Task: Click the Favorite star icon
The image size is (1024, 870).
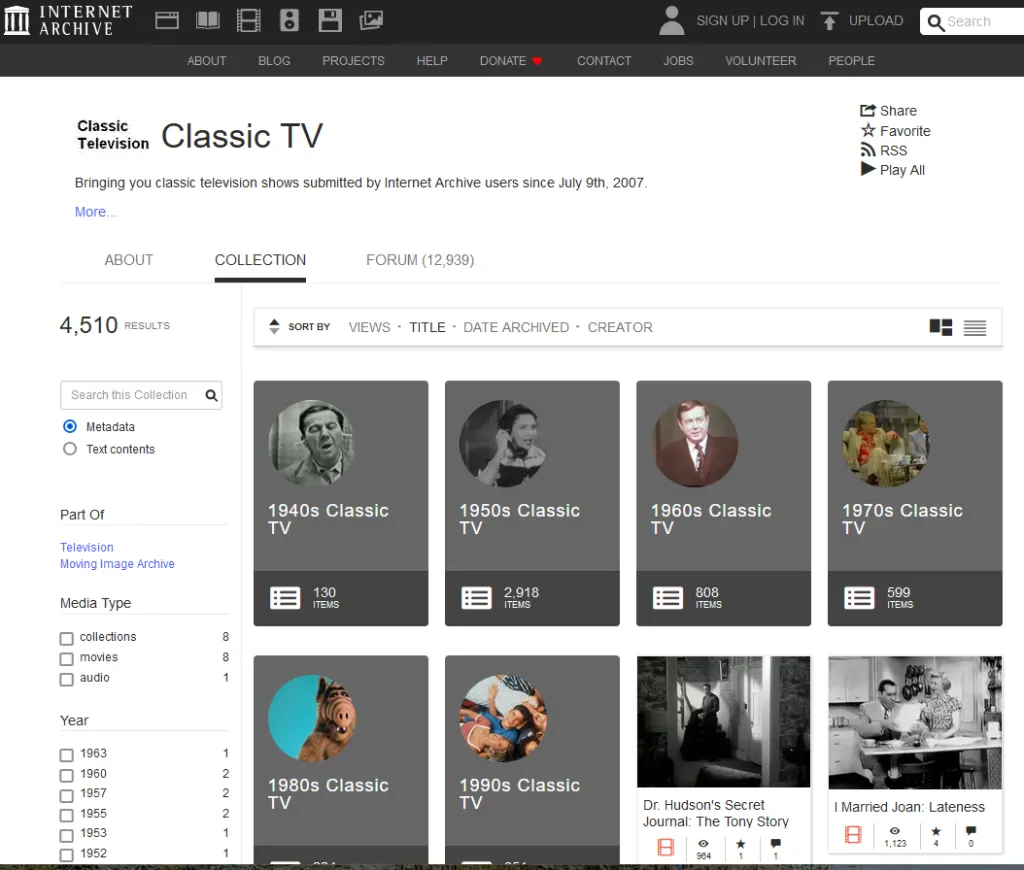Action: click(x=868, y=130)
